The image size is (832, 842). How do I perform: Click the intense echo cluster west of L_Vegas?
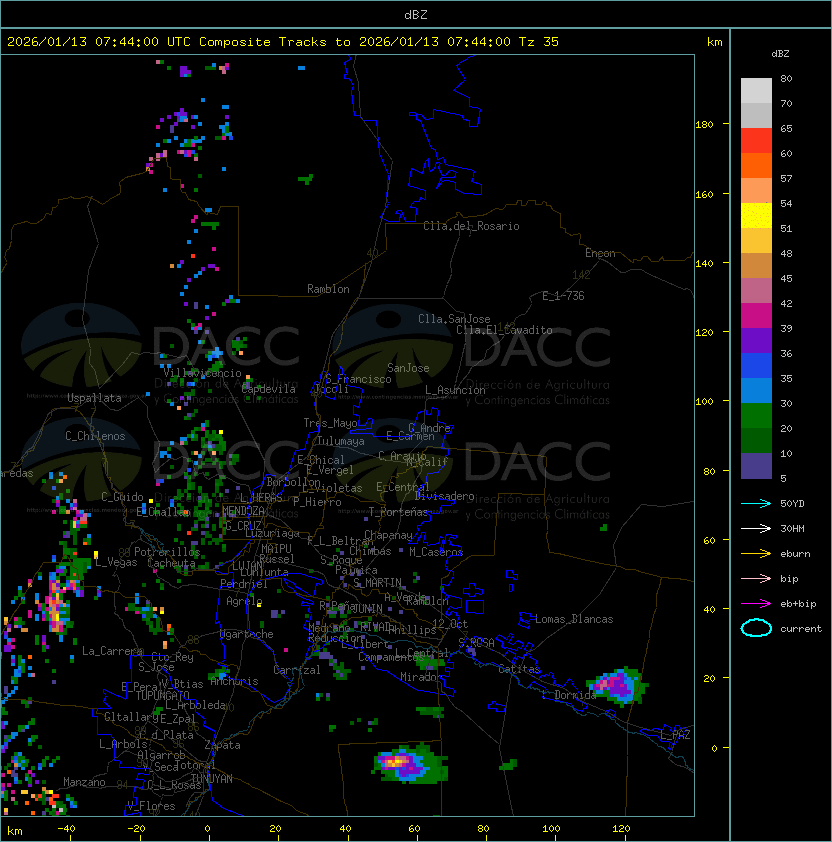pyautogui.click(x=57, y=607)
